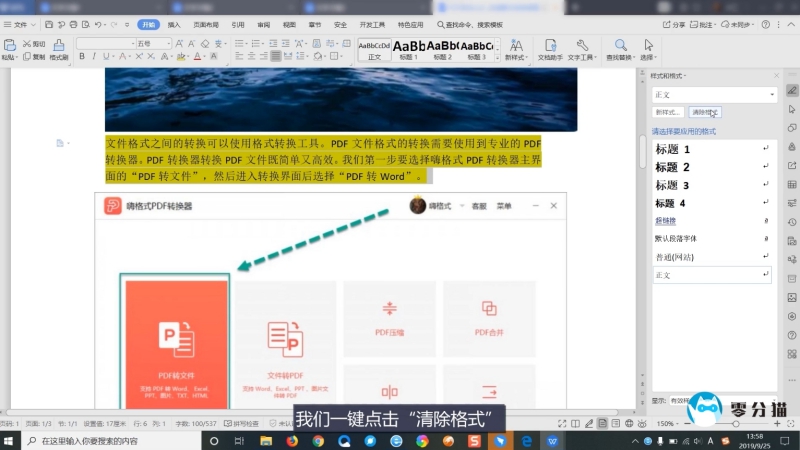This screenshot has width=800, height=450.
Task: Click the 新样式 (New Style) button
Action: point(668,112)
